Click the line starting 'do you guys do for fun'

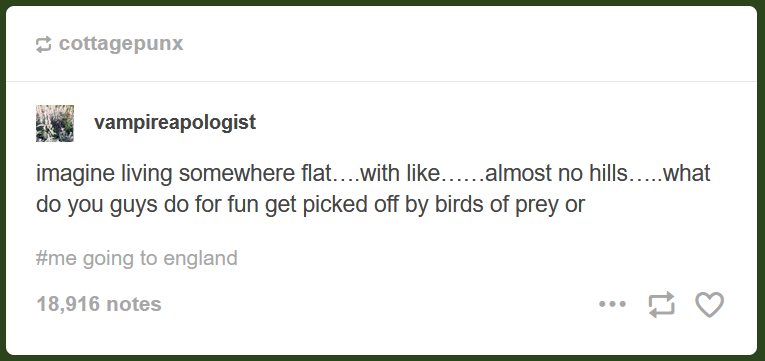(310, 205)
